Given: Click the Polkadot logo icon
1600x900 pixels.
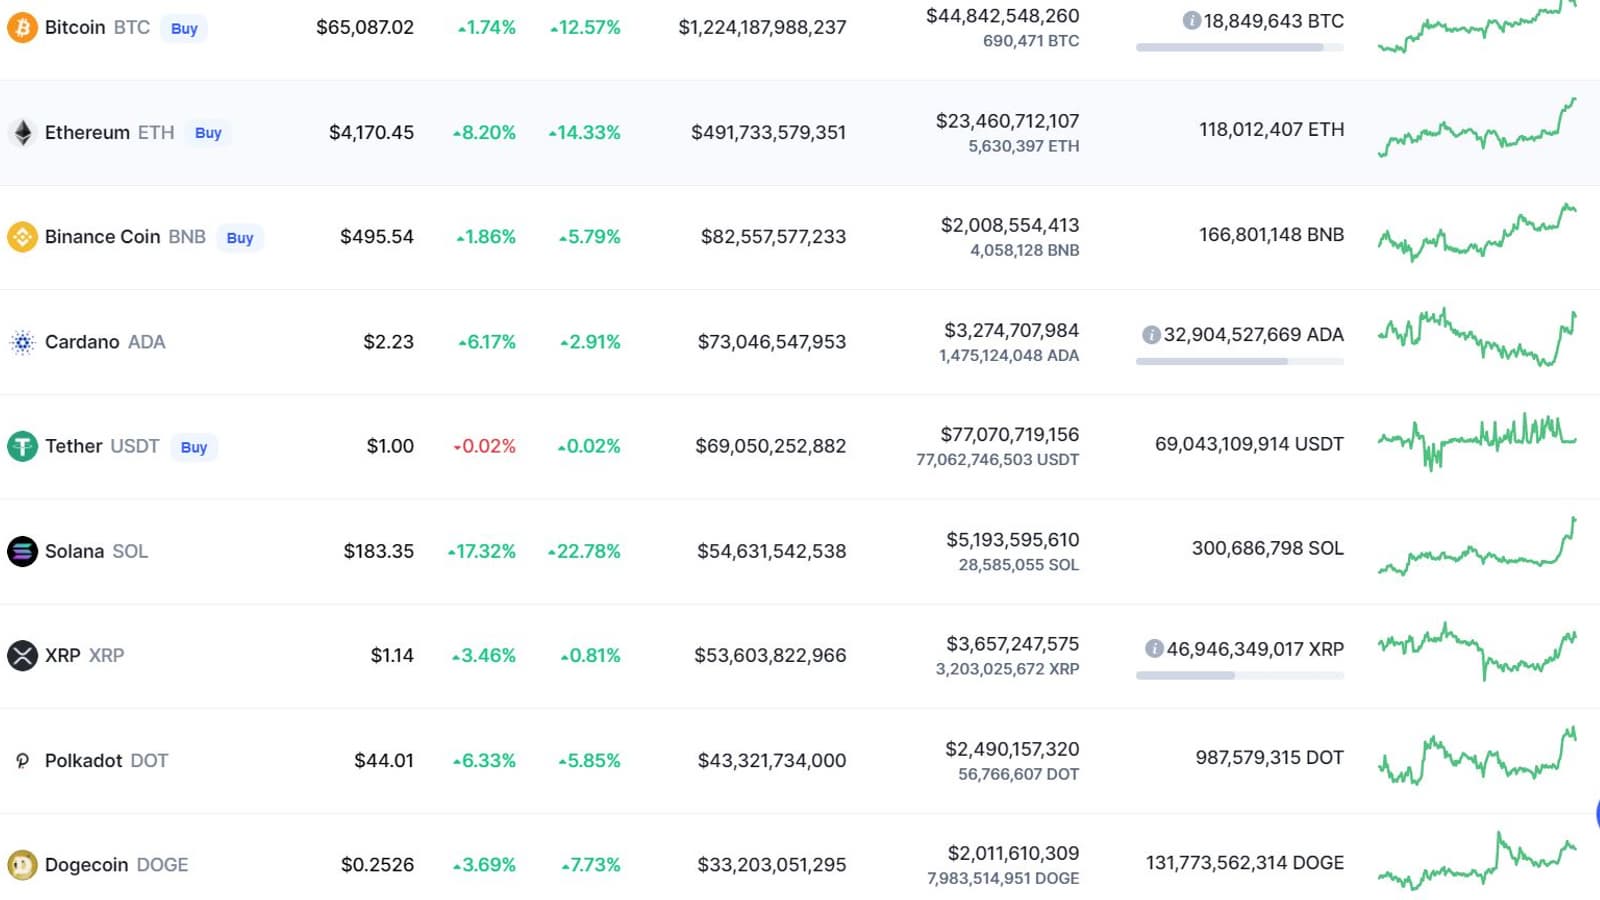Looking at the screenshot, I should (22, 761).
